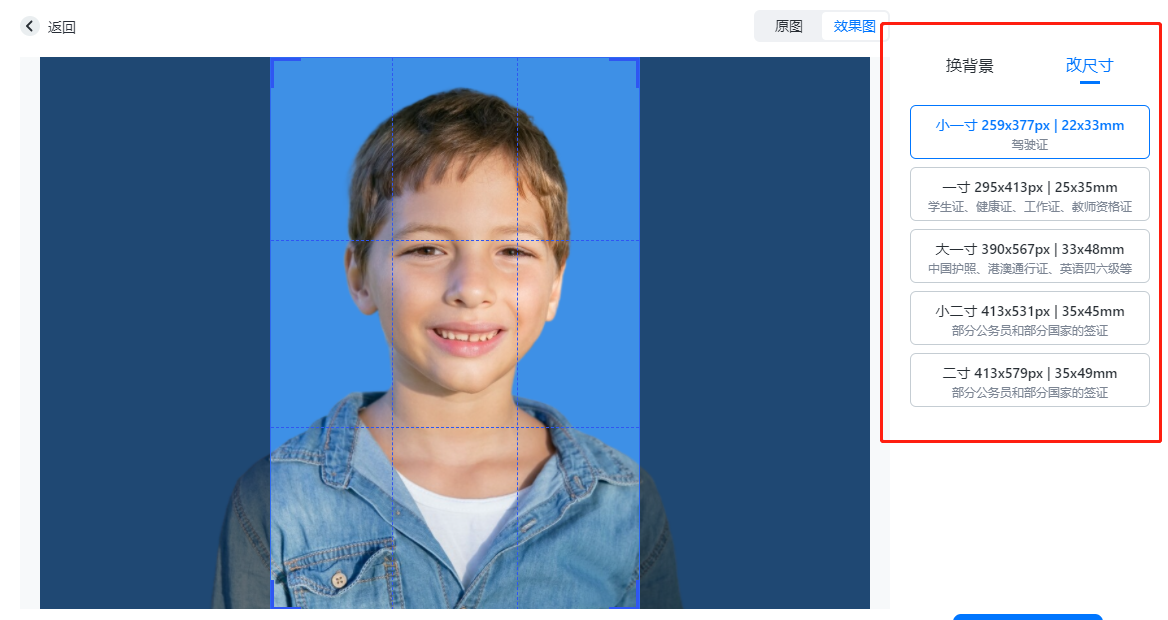Open the 换背景 tab
Image resolution: width=1168 pixels, height=620 pixels.
[969, 66]
